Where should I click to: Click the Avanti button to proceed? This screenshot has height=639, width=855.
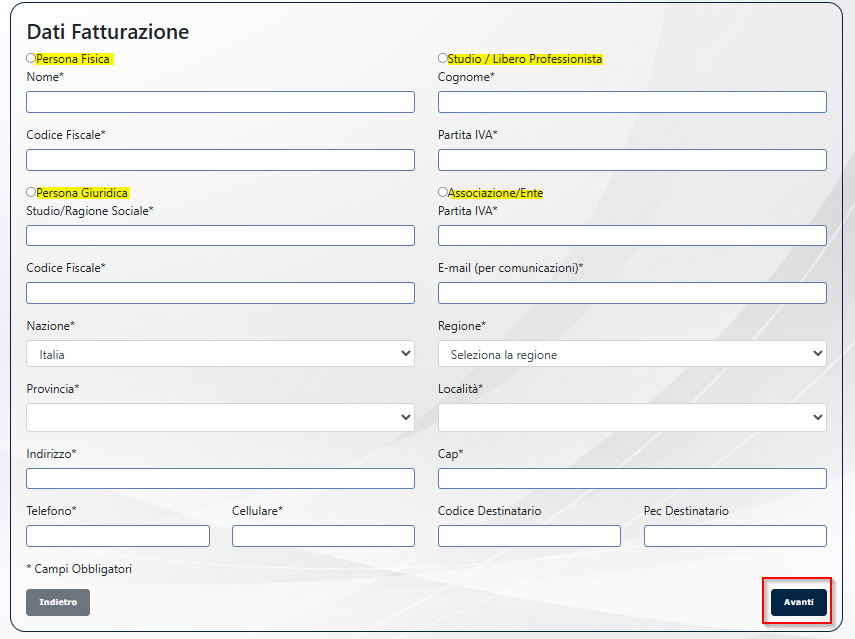coord(798,602)
